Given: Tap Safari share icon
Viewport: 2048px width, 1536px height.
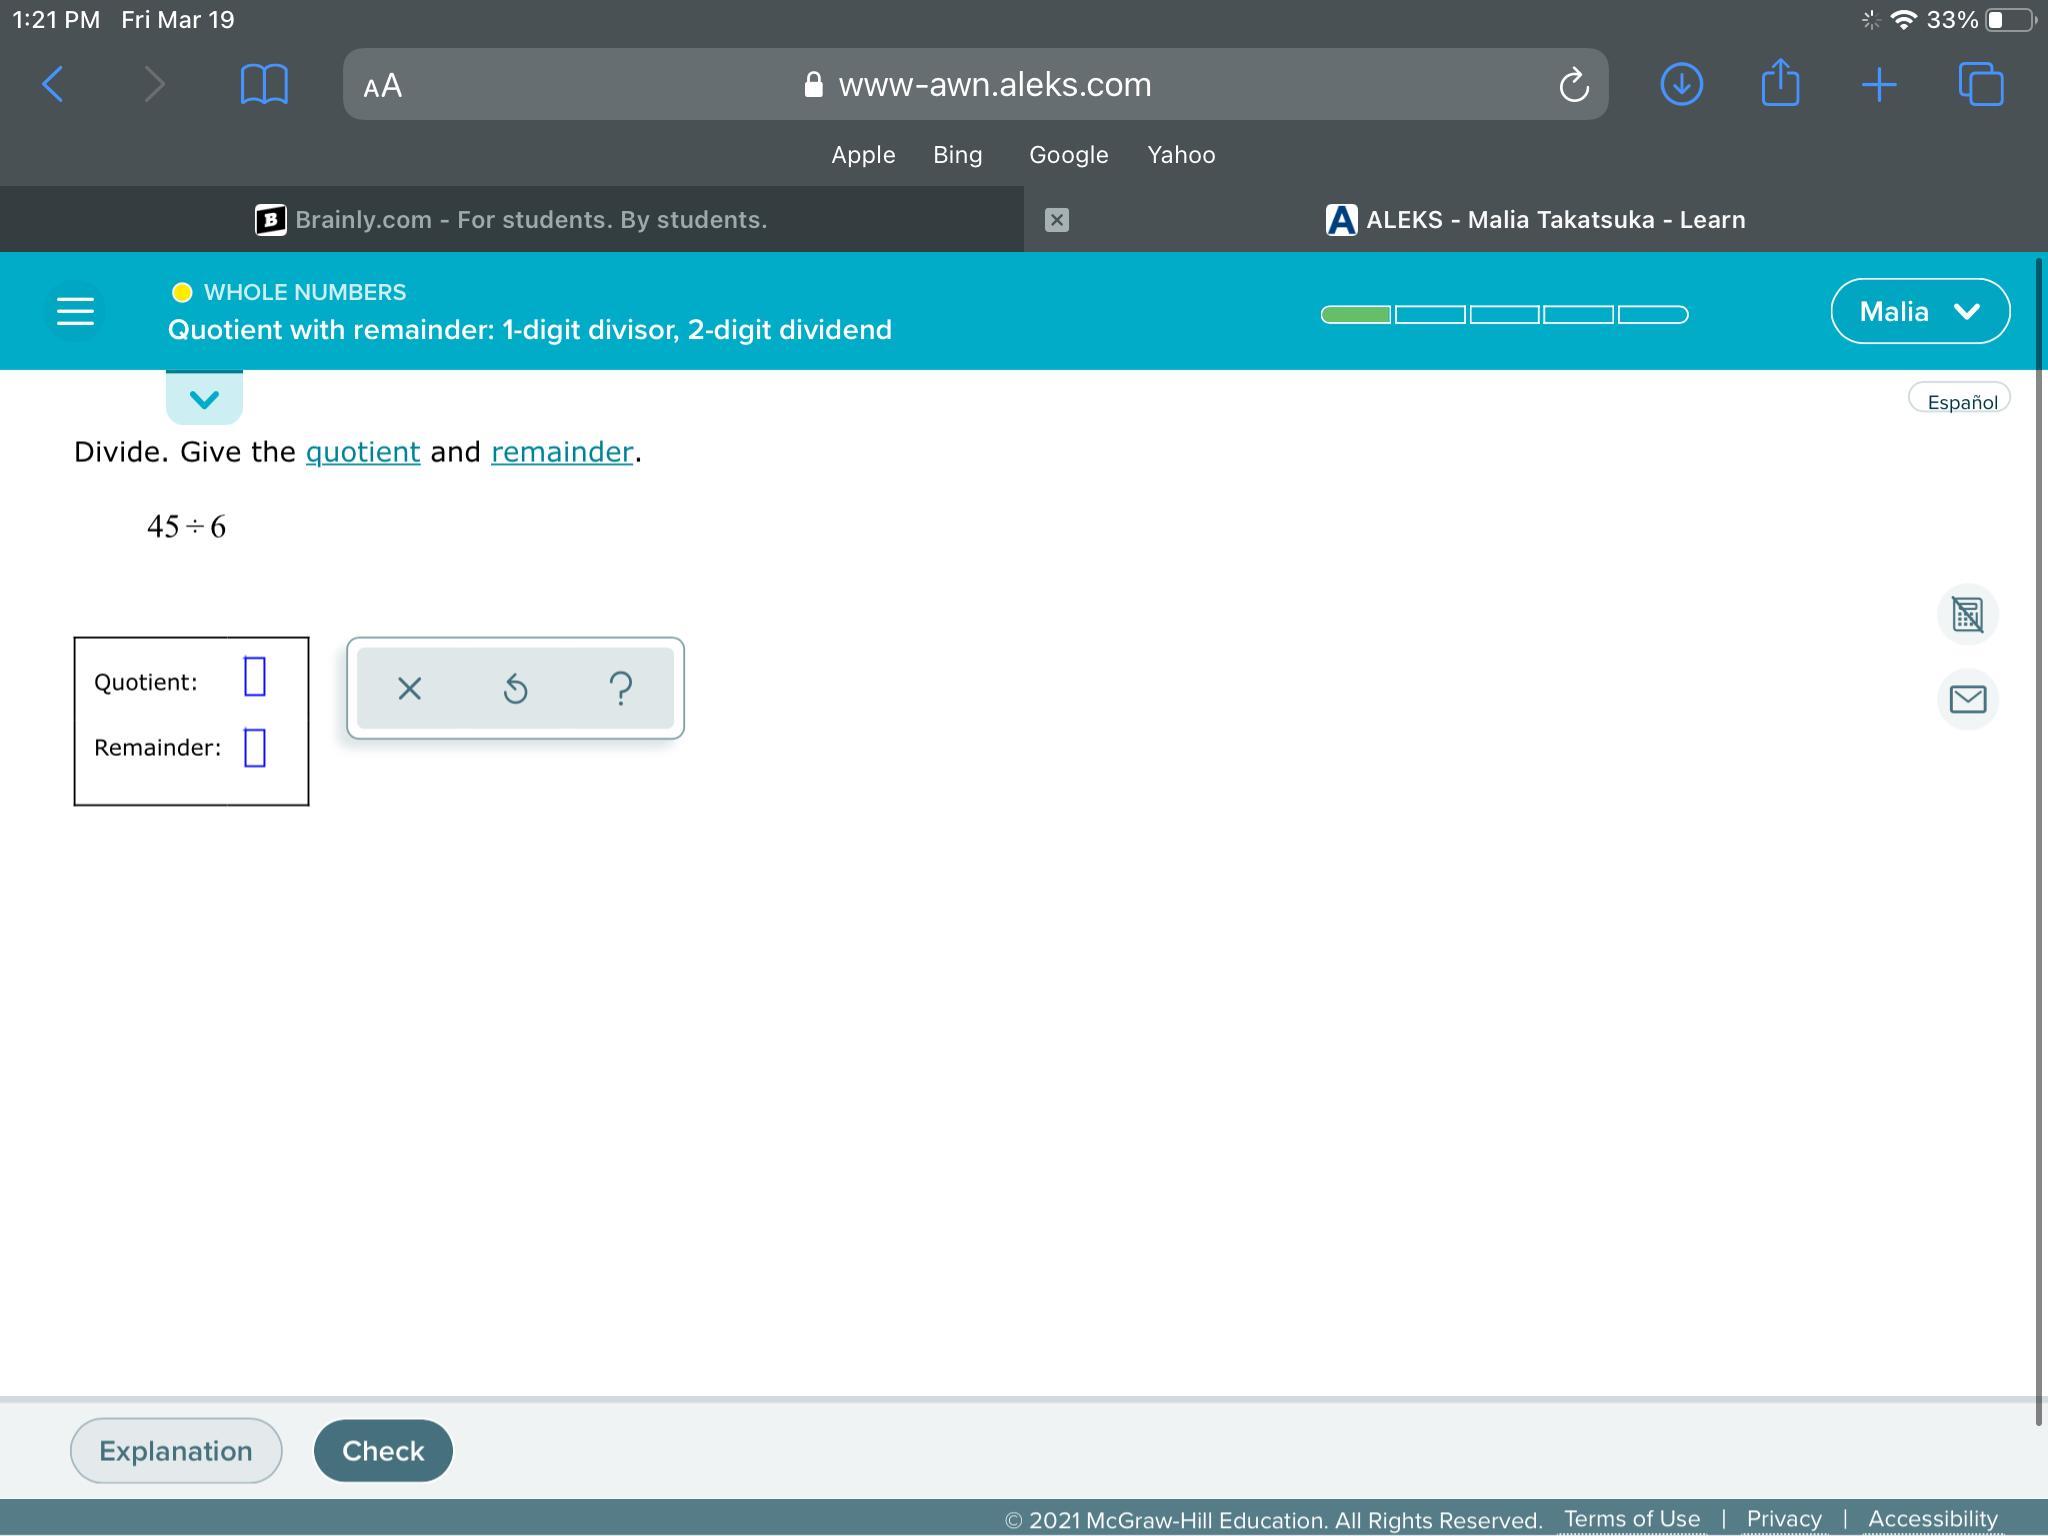Looking at the screenshot, I should (1780, 84).
